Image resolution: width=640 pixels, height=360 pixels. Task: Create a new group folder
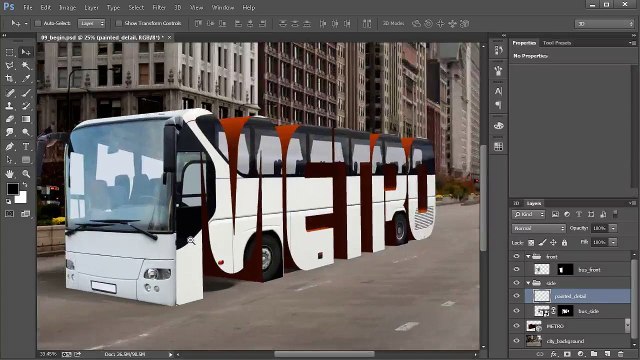pos(594,354)
